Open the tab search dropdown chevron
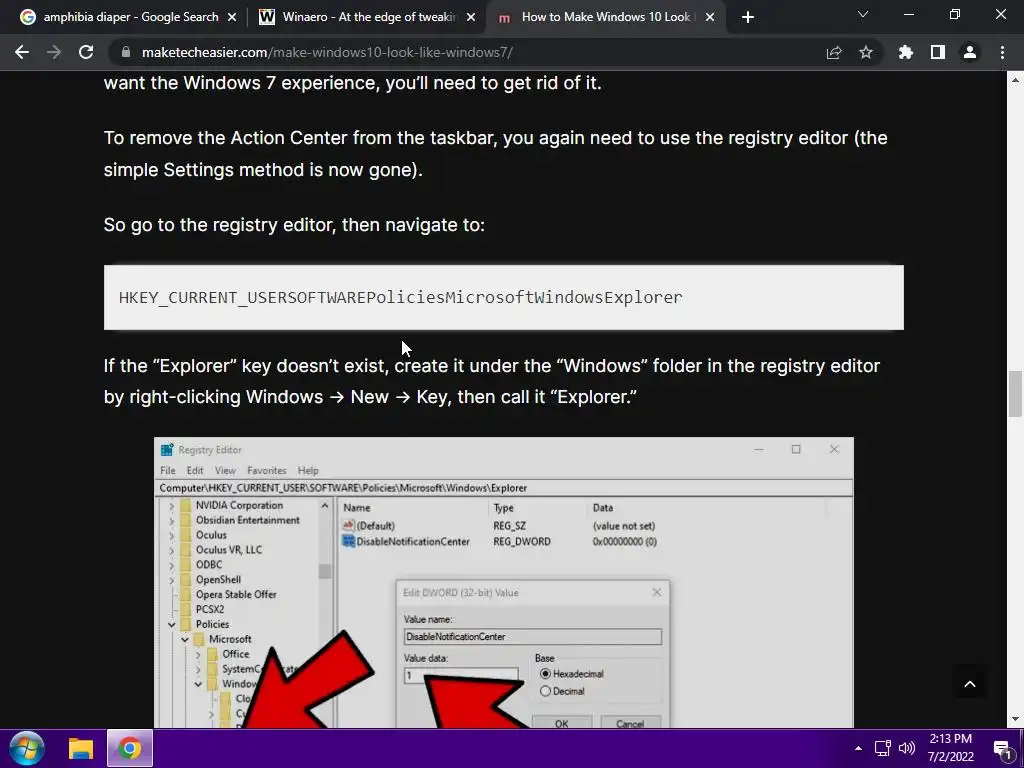 (863, 14)
